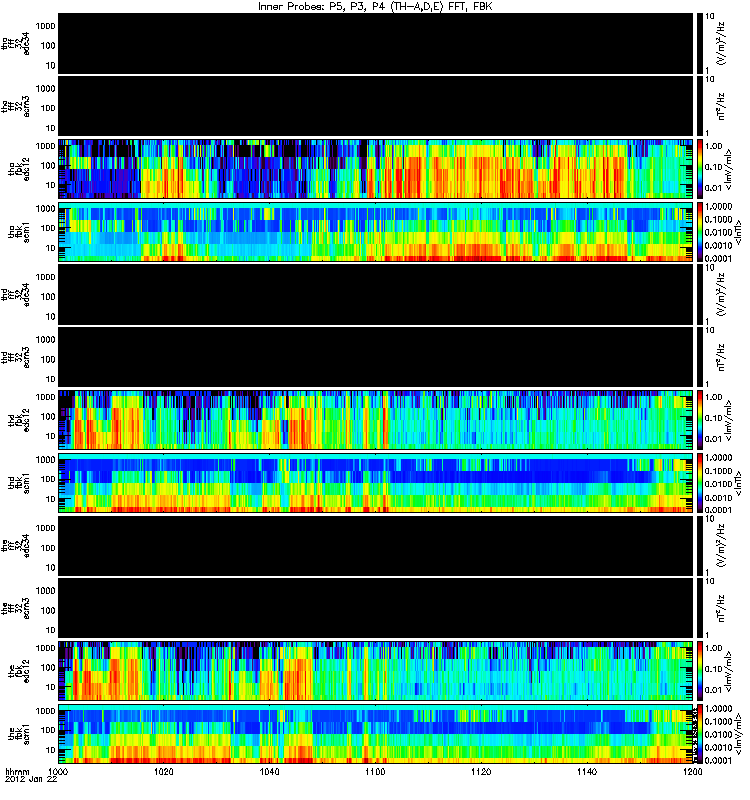Click the <|nT|> unit label of thd scm1 color bar
The image size is (750, 800).
(x=738, y=483)
